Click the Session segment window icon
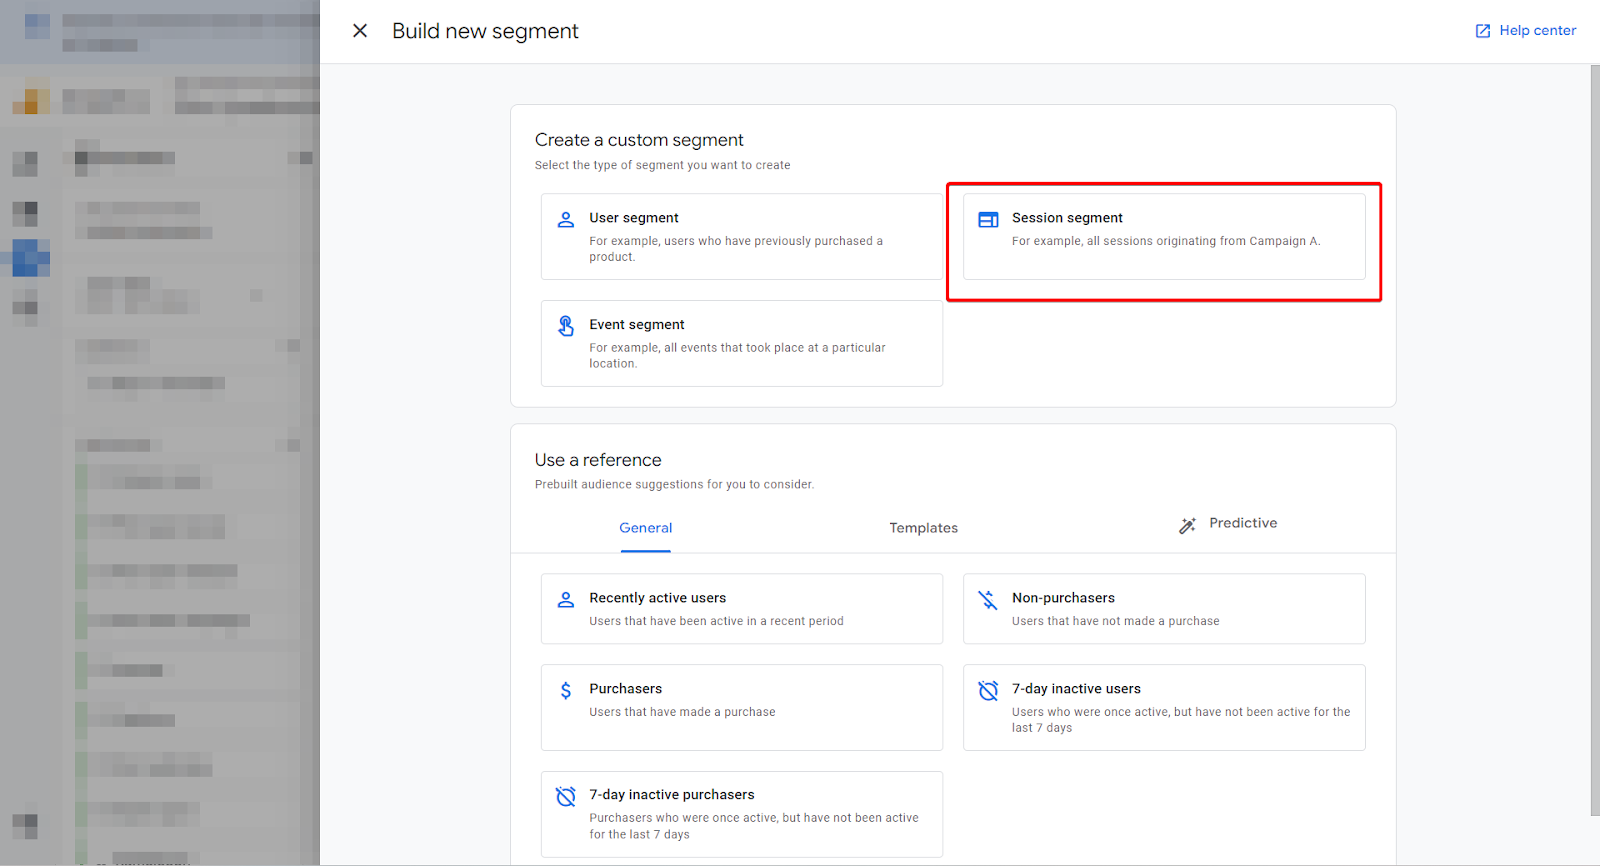 [988, 219]
